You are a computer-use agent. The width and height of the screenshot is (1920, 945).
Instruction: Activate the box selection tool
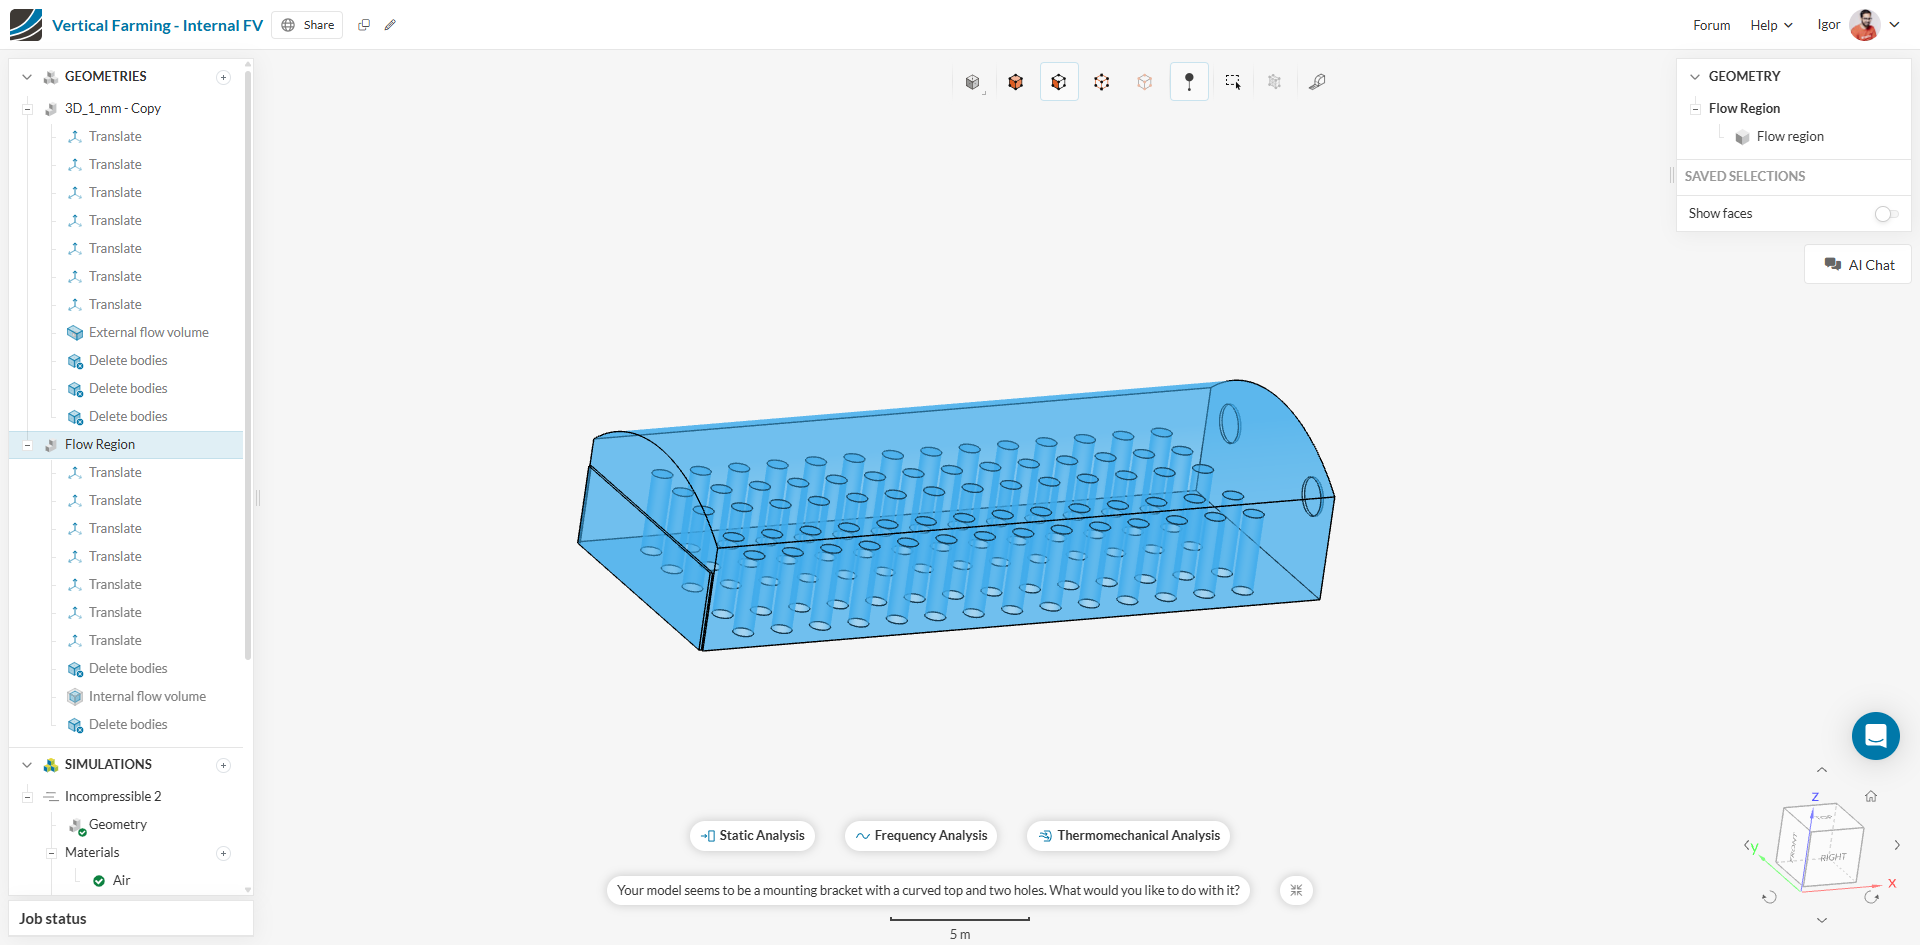[1232, 82]
